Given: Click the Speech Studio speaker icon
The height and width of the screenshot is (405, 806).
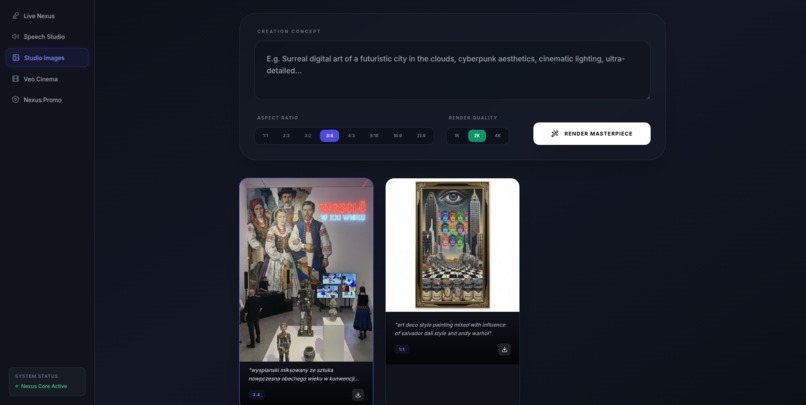Looking at the screenshot, I should [15, 36].
